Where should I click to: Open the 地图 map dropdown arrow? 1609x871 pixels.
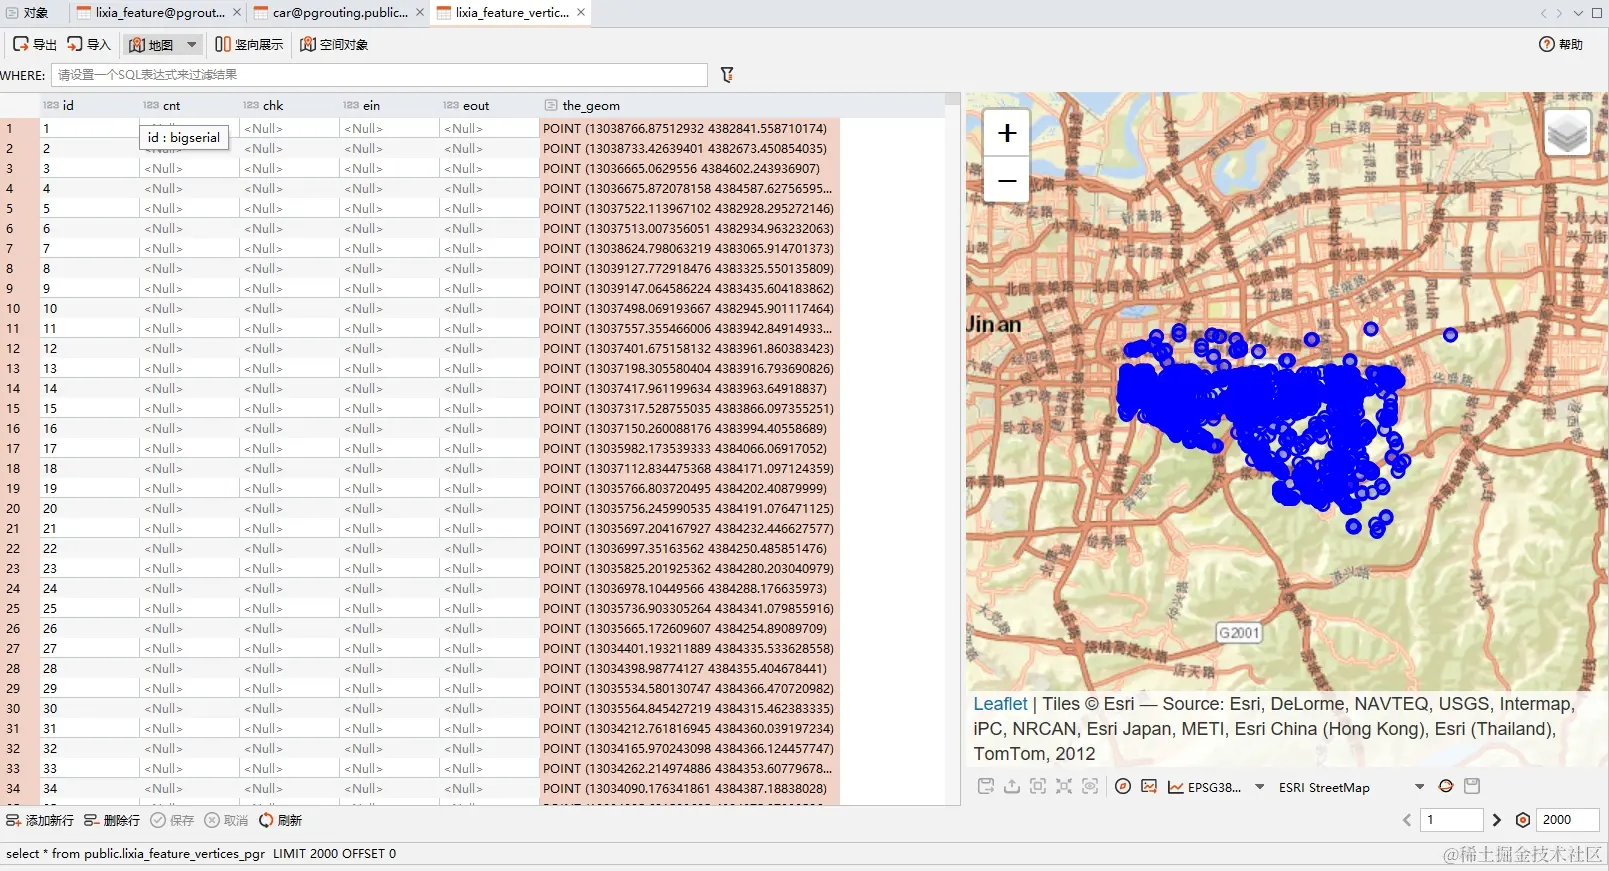point(192,44)
